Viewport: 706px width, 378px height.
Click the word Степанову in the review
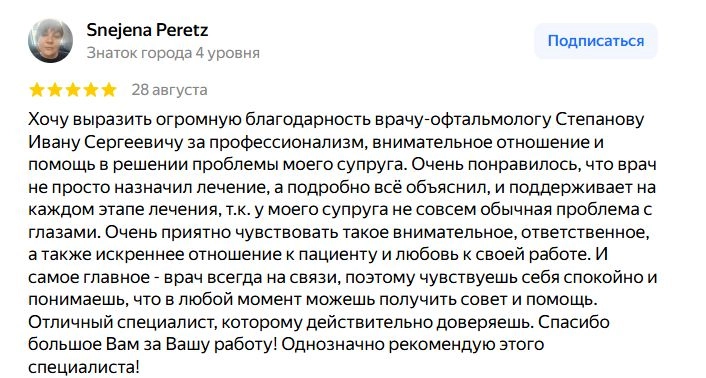click(x=600, y=120)
